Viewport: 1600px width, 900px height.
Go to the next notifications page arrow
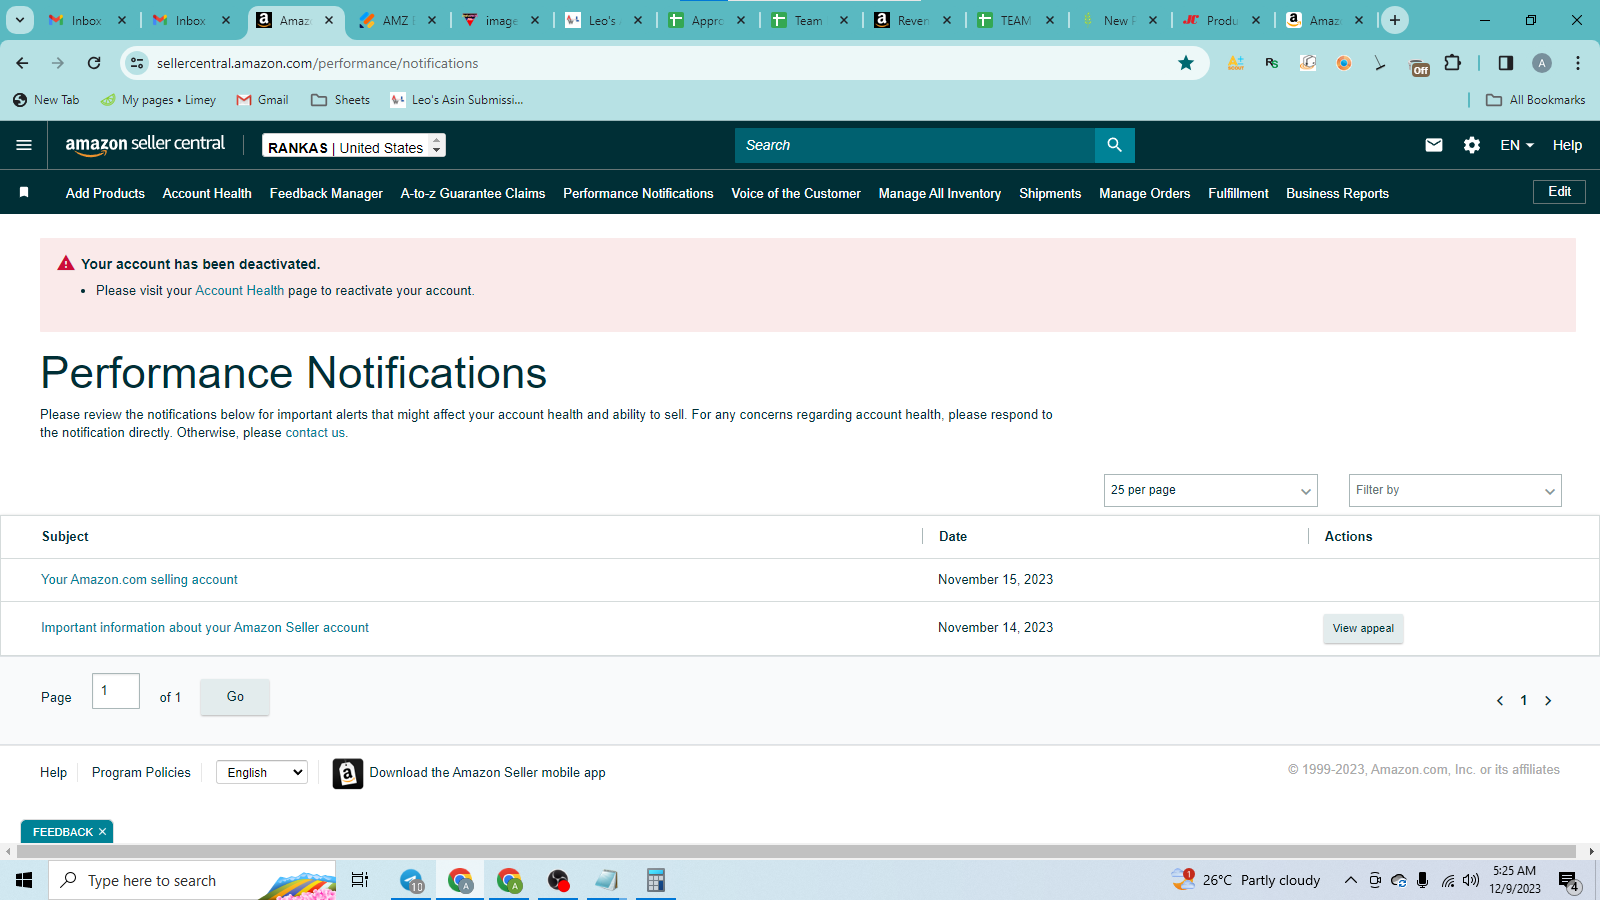(1548, 701)
